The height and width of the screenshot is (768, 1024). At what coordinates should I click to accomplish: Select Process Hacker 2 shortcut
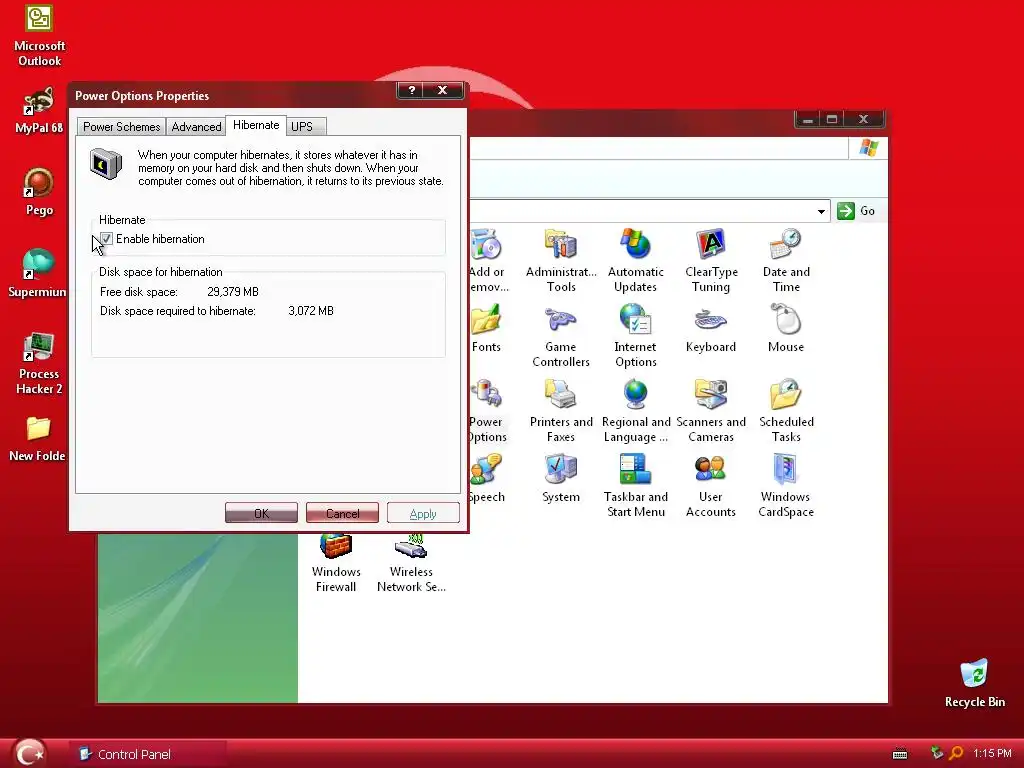coord(39,363)
